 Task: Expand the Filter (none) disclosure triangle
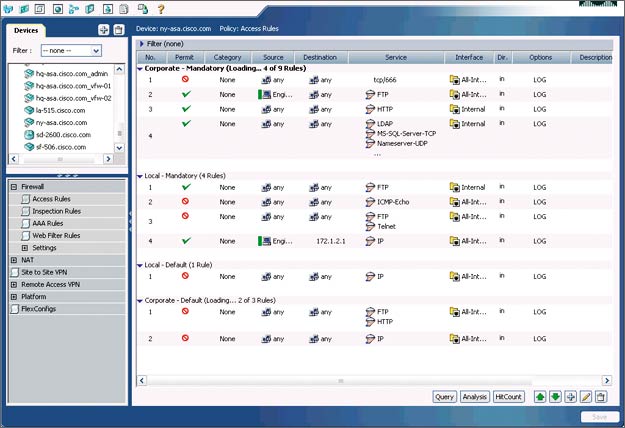point(142,44)
